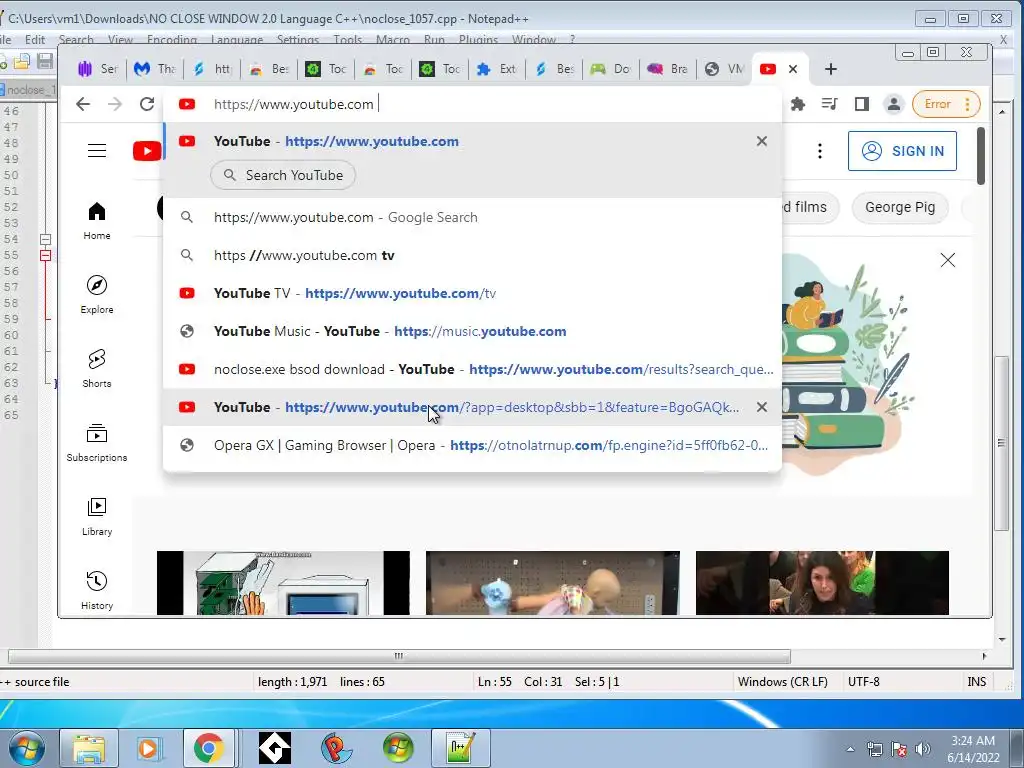The height and width of the screenshot is (768, 1024).
Task: Open YouTube hamburger guide menu
Action: point(97,151)
